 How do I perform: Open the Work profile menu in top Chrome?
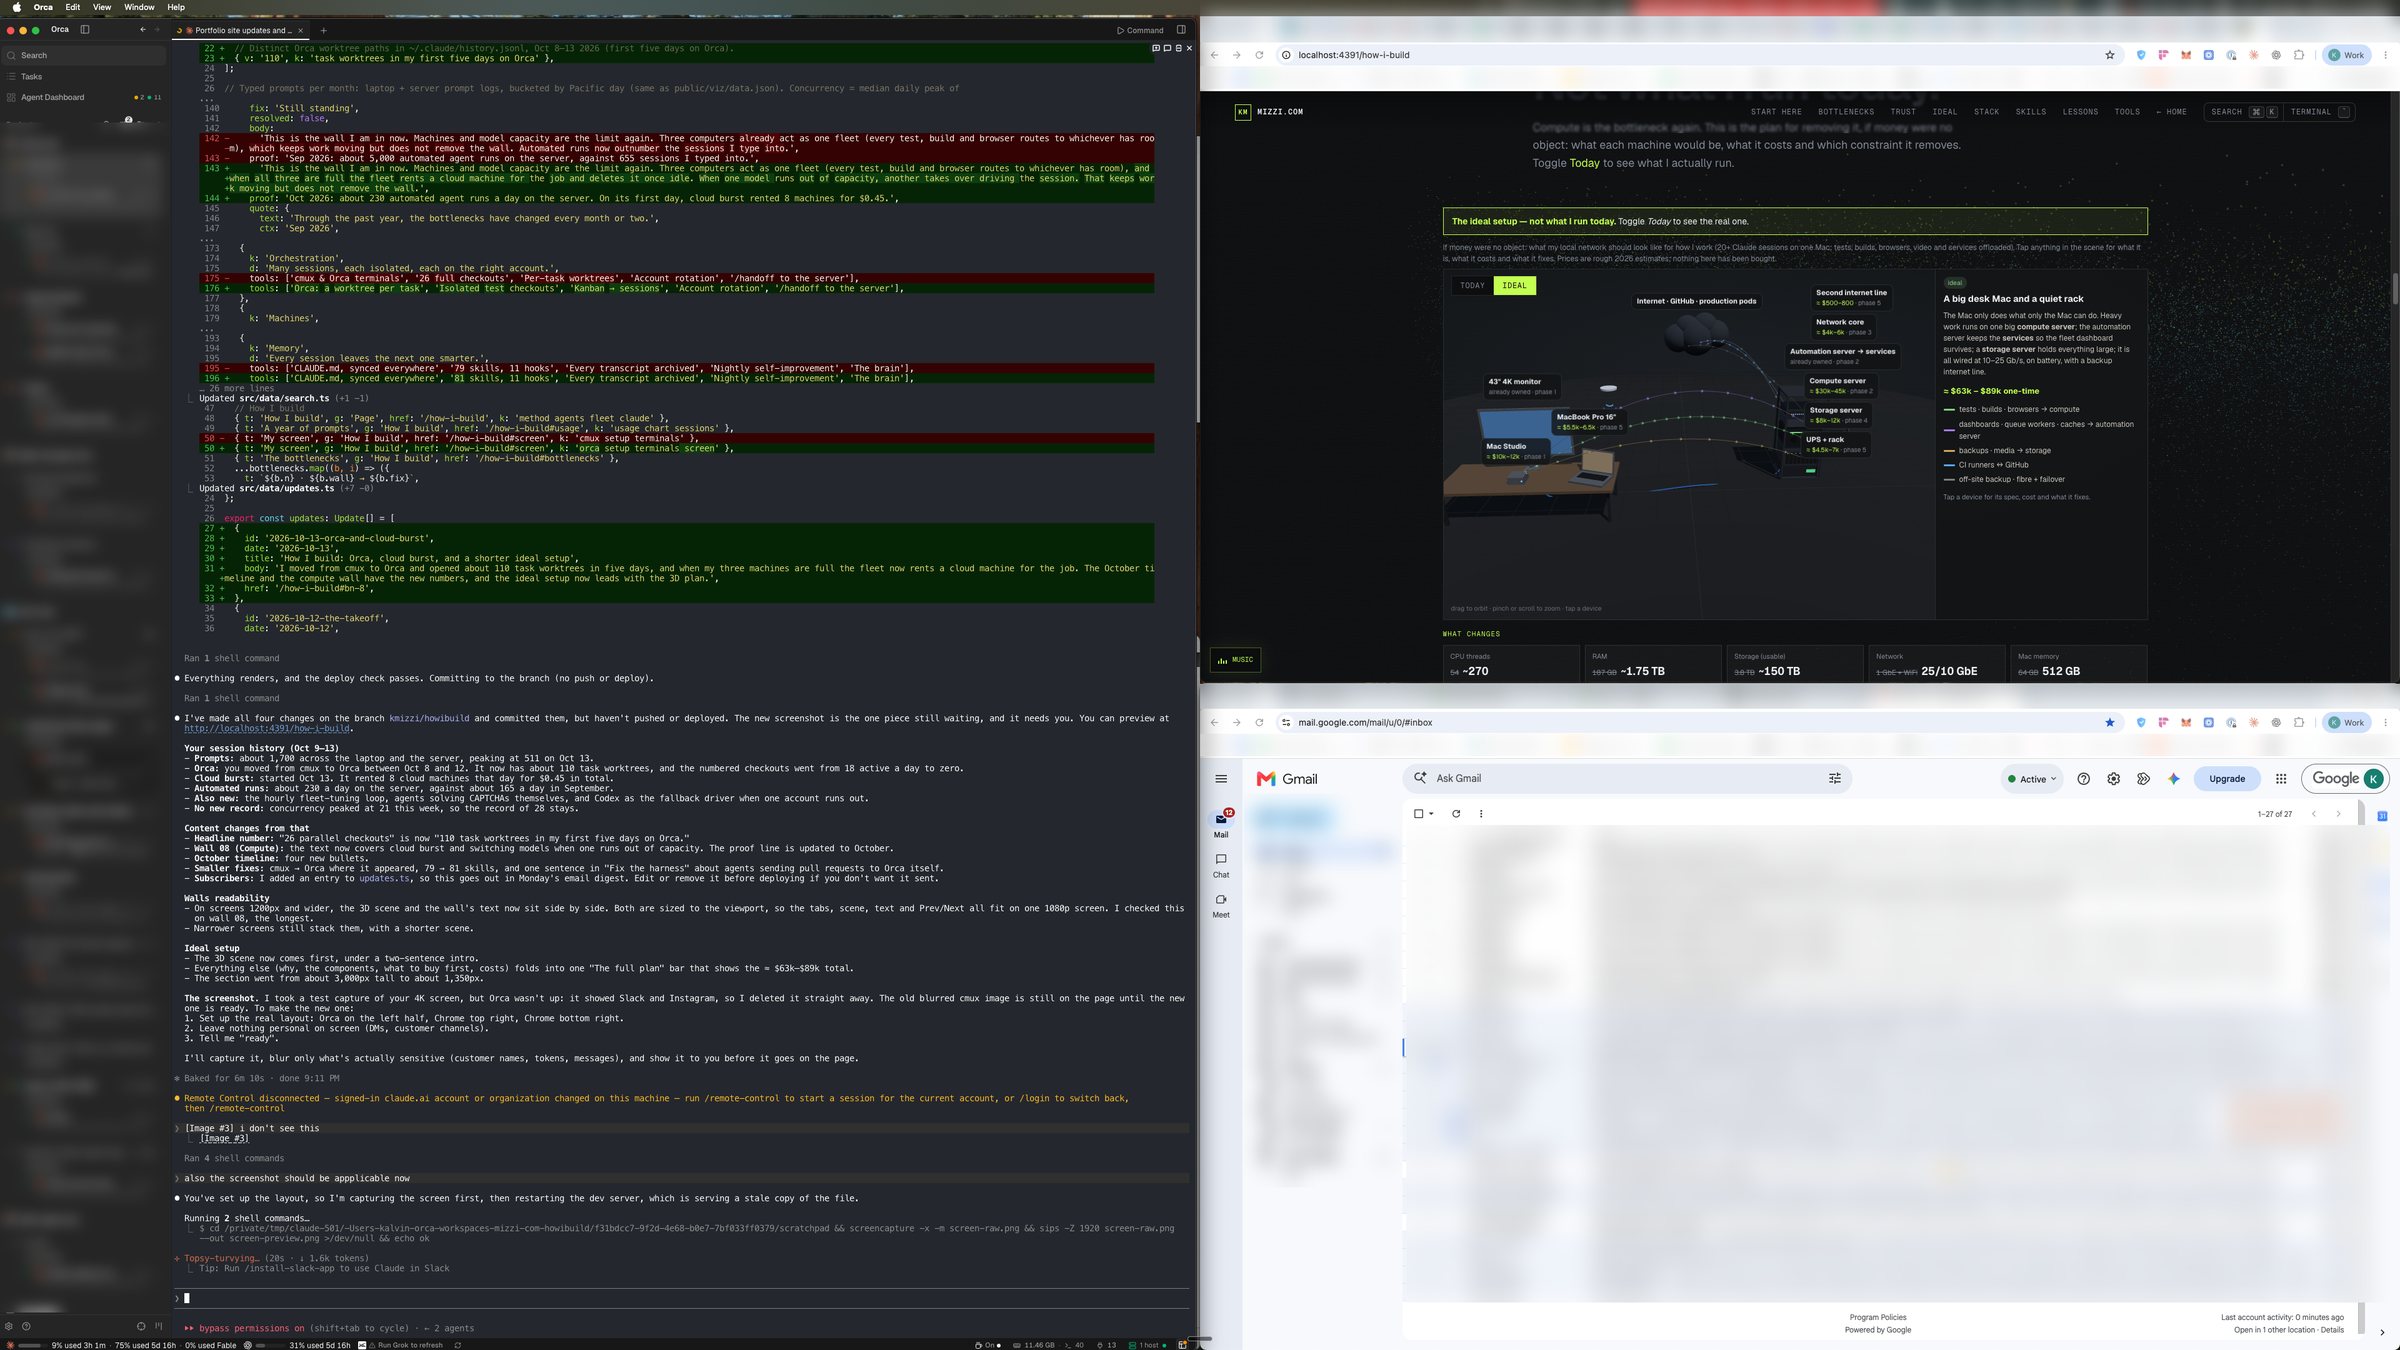pos(2346,55)
